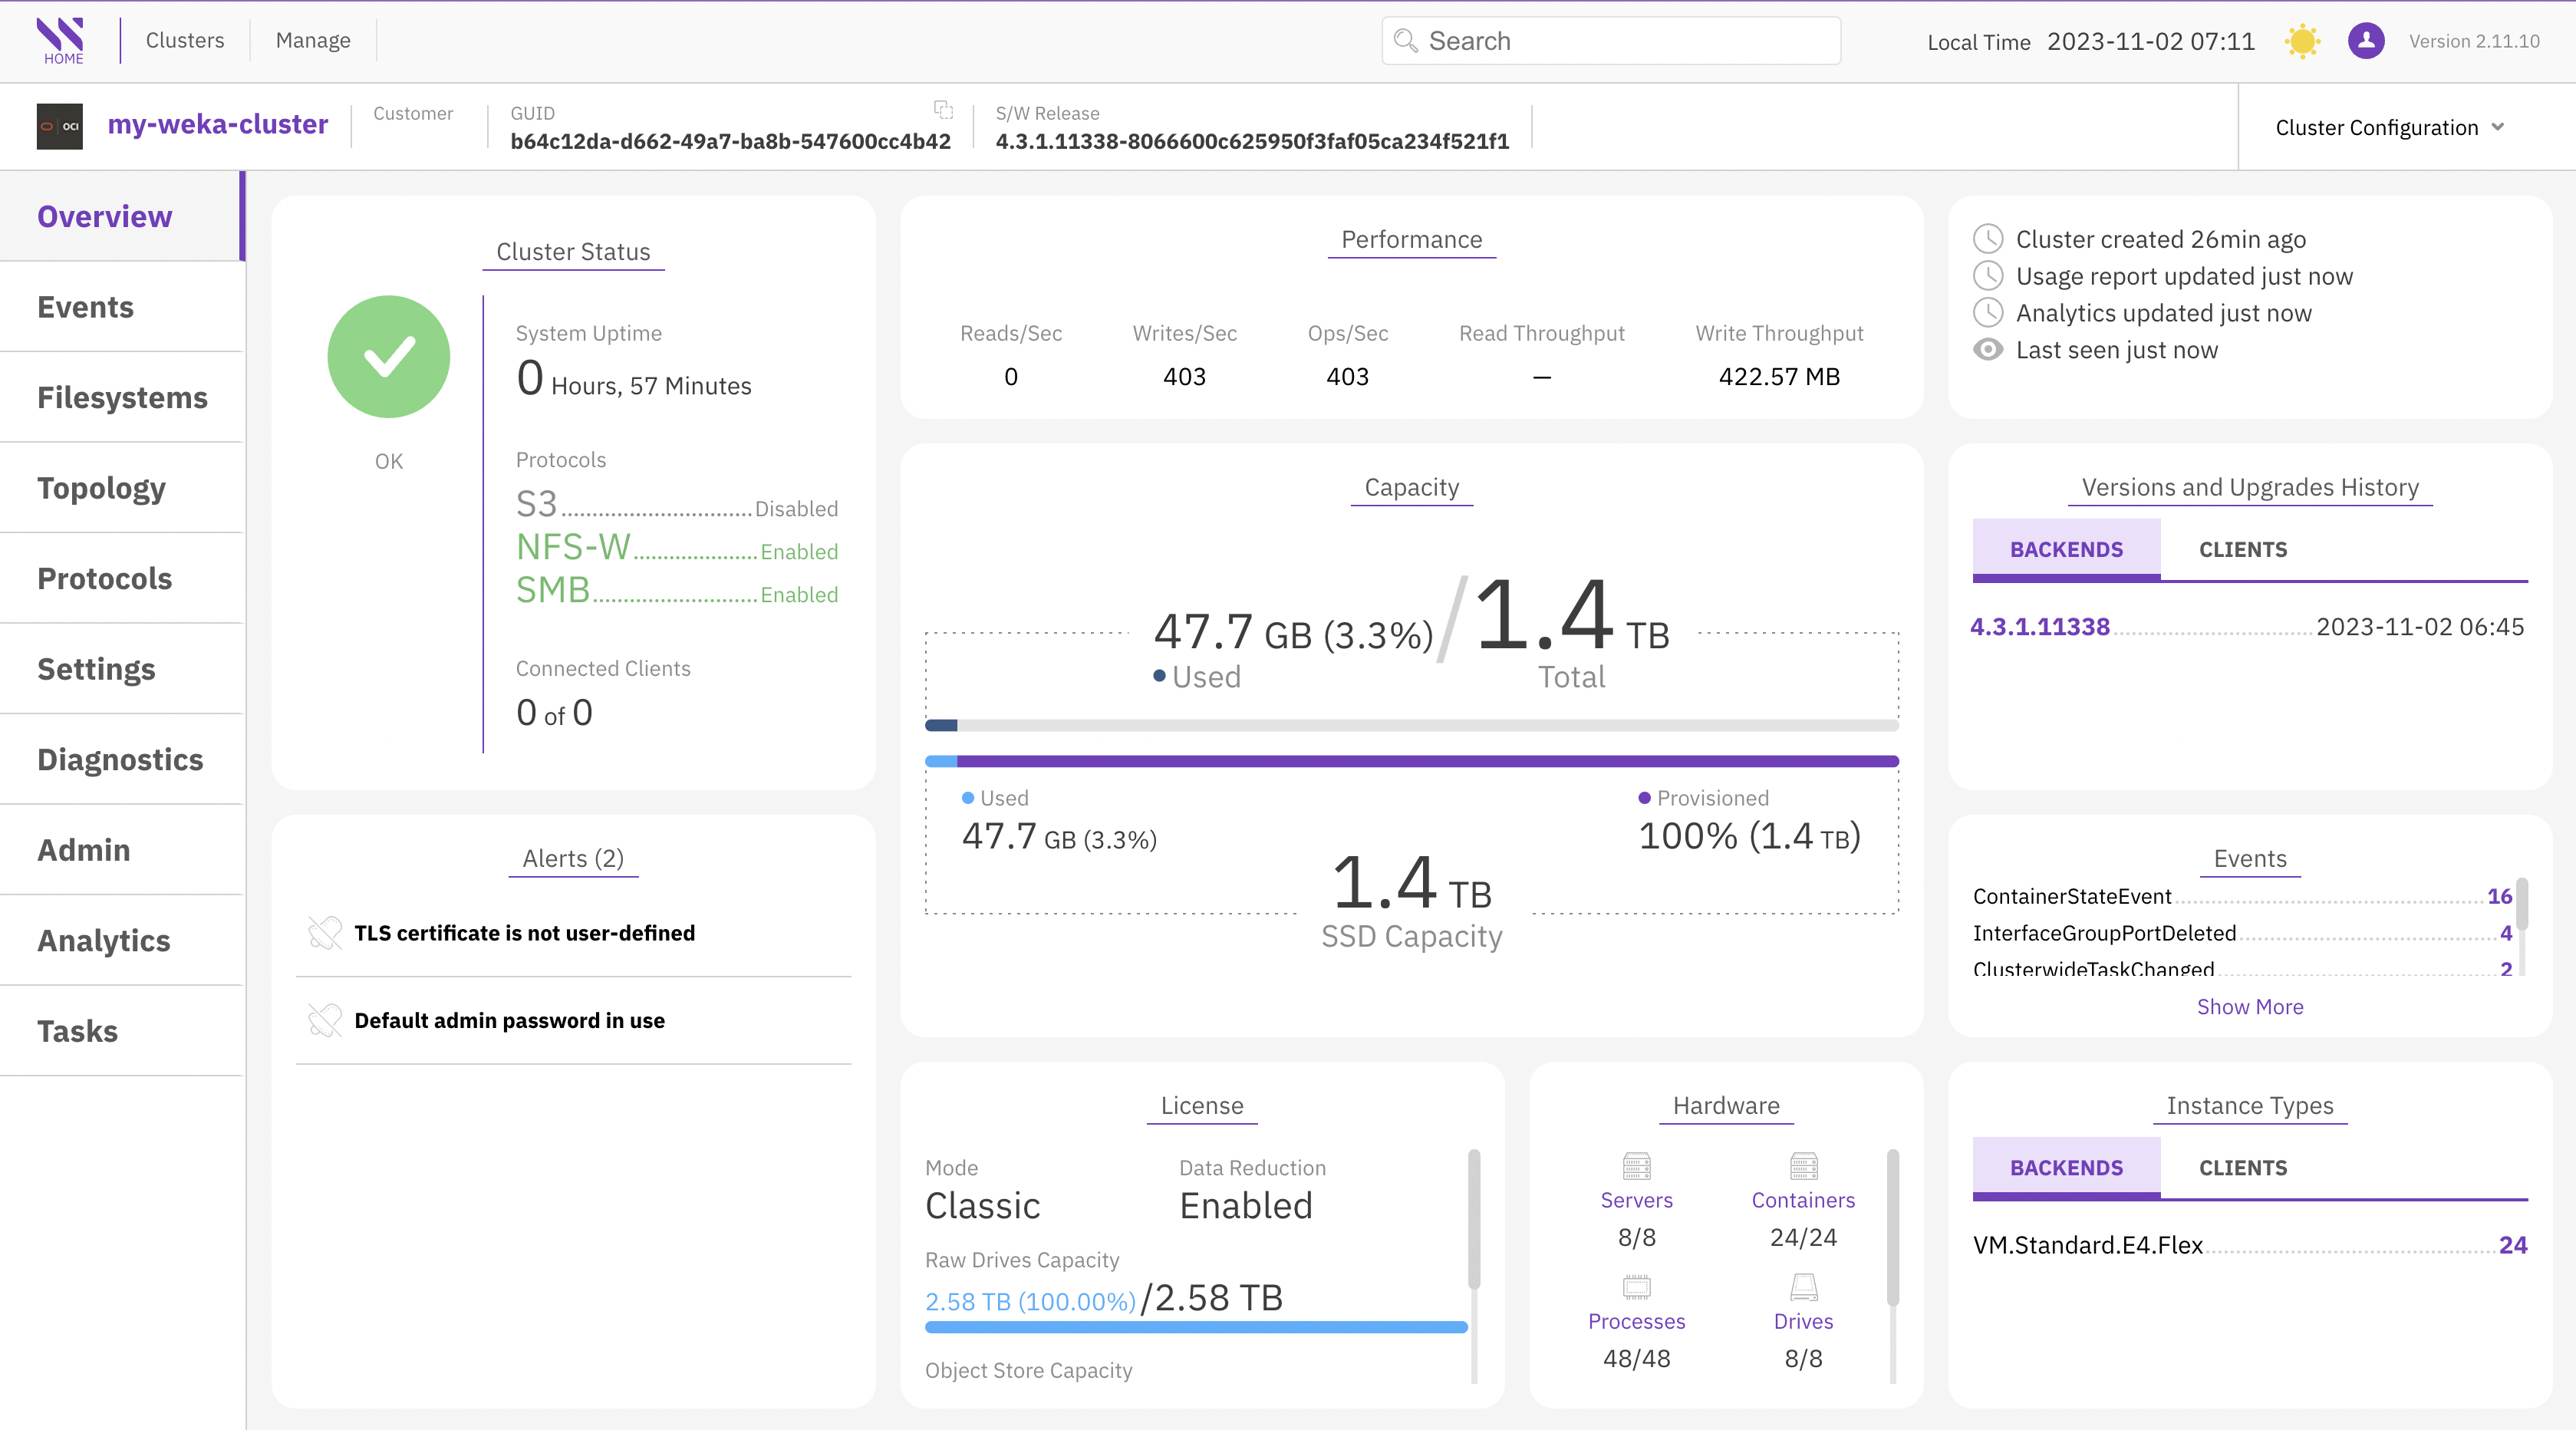Click the Containers hardware icon
This screenshot has width=2576, height=1430.
pos(1803,1166)
